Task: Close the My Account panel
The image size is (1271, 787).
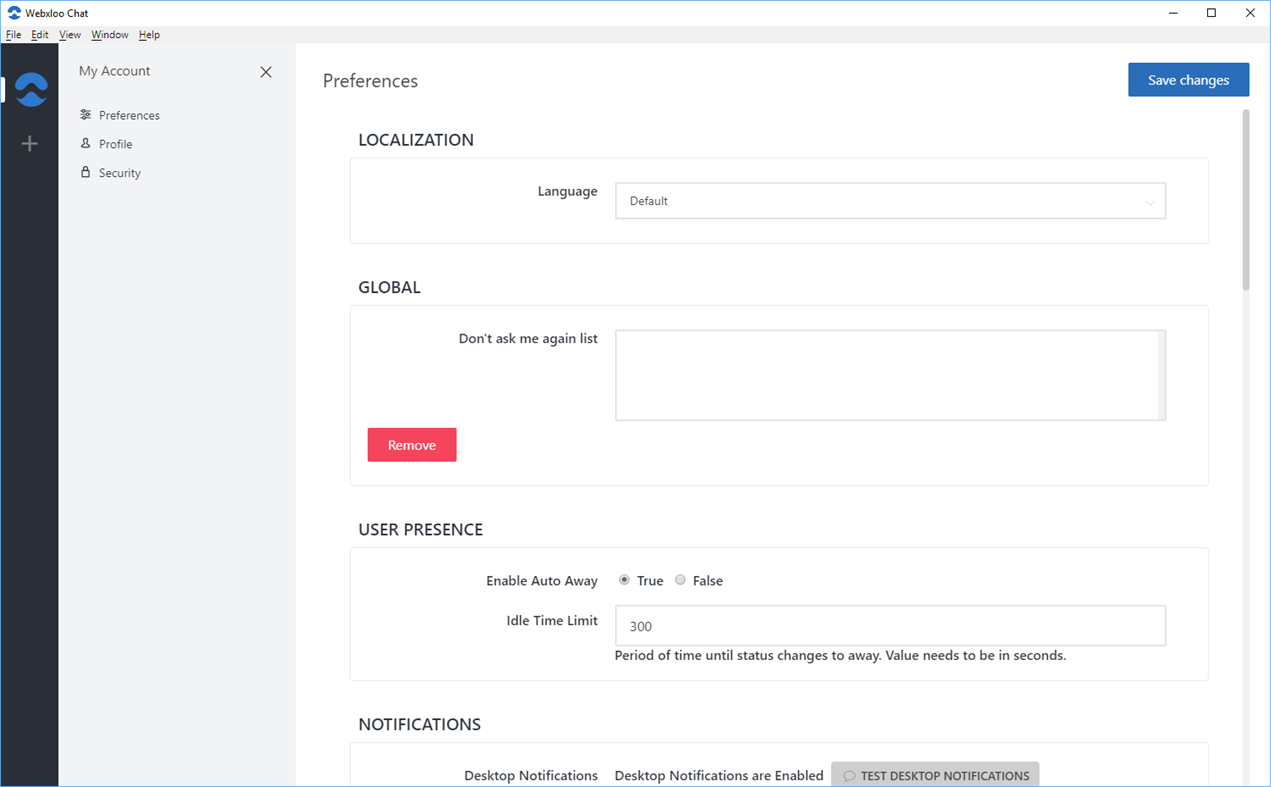Action: pyautogui.click(x=266, y=72)
